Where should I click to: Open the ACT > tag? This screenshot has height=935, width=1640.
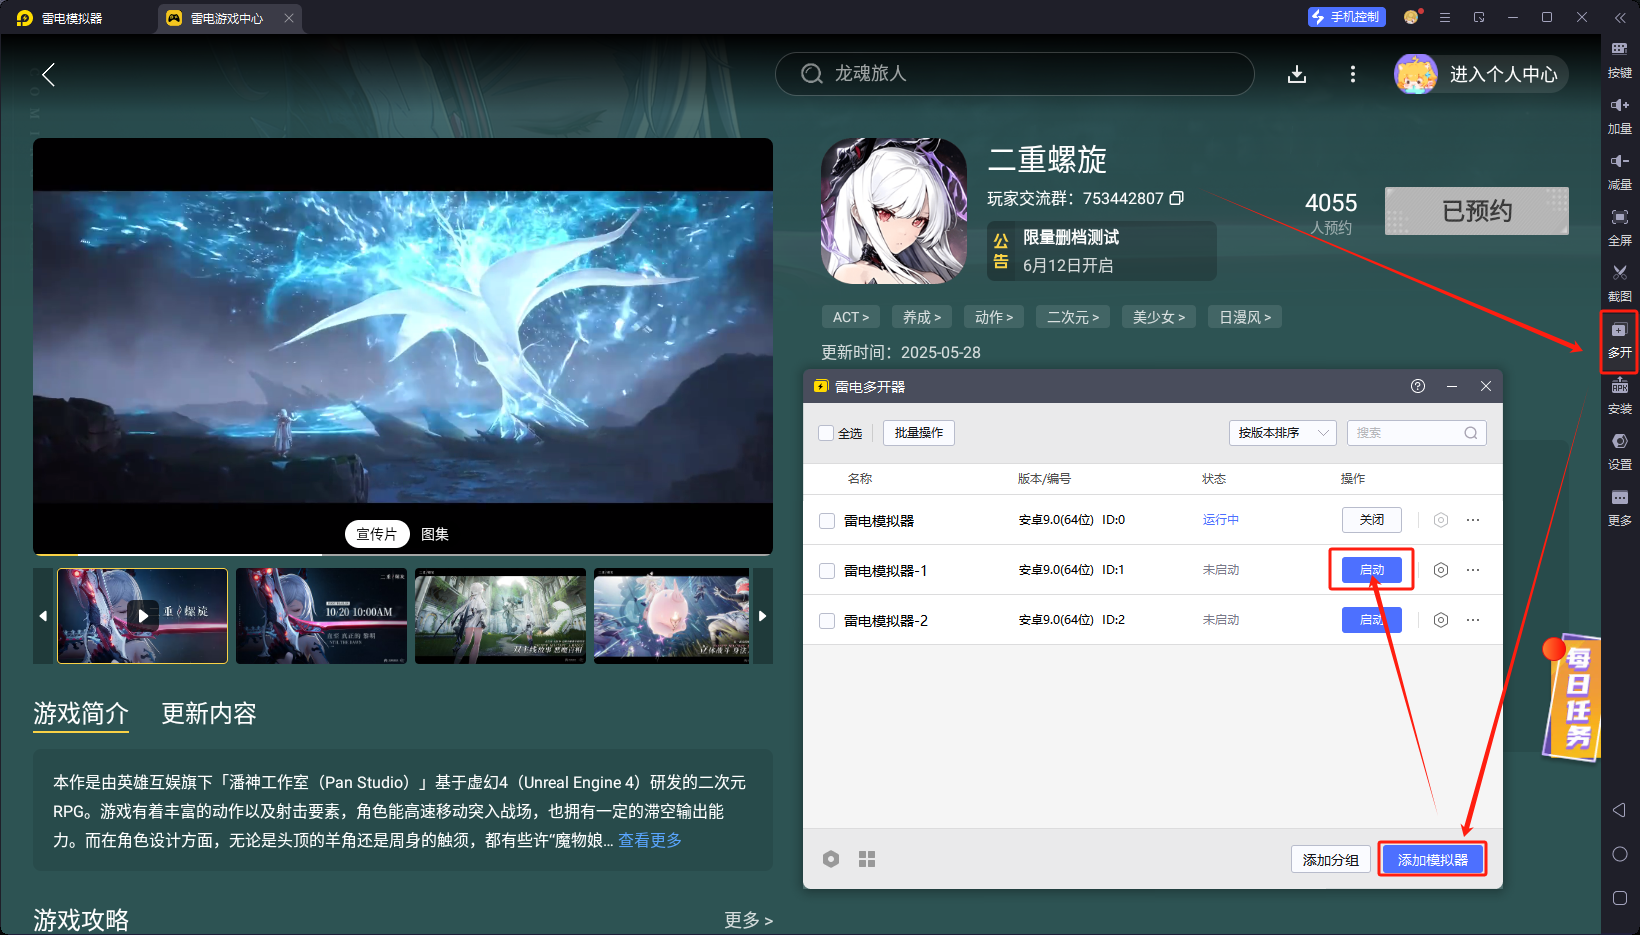pos(851,317)
